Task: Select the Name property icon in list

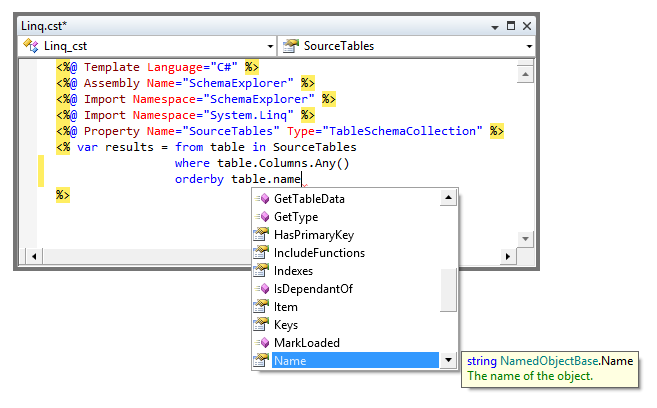Action: 261,360
